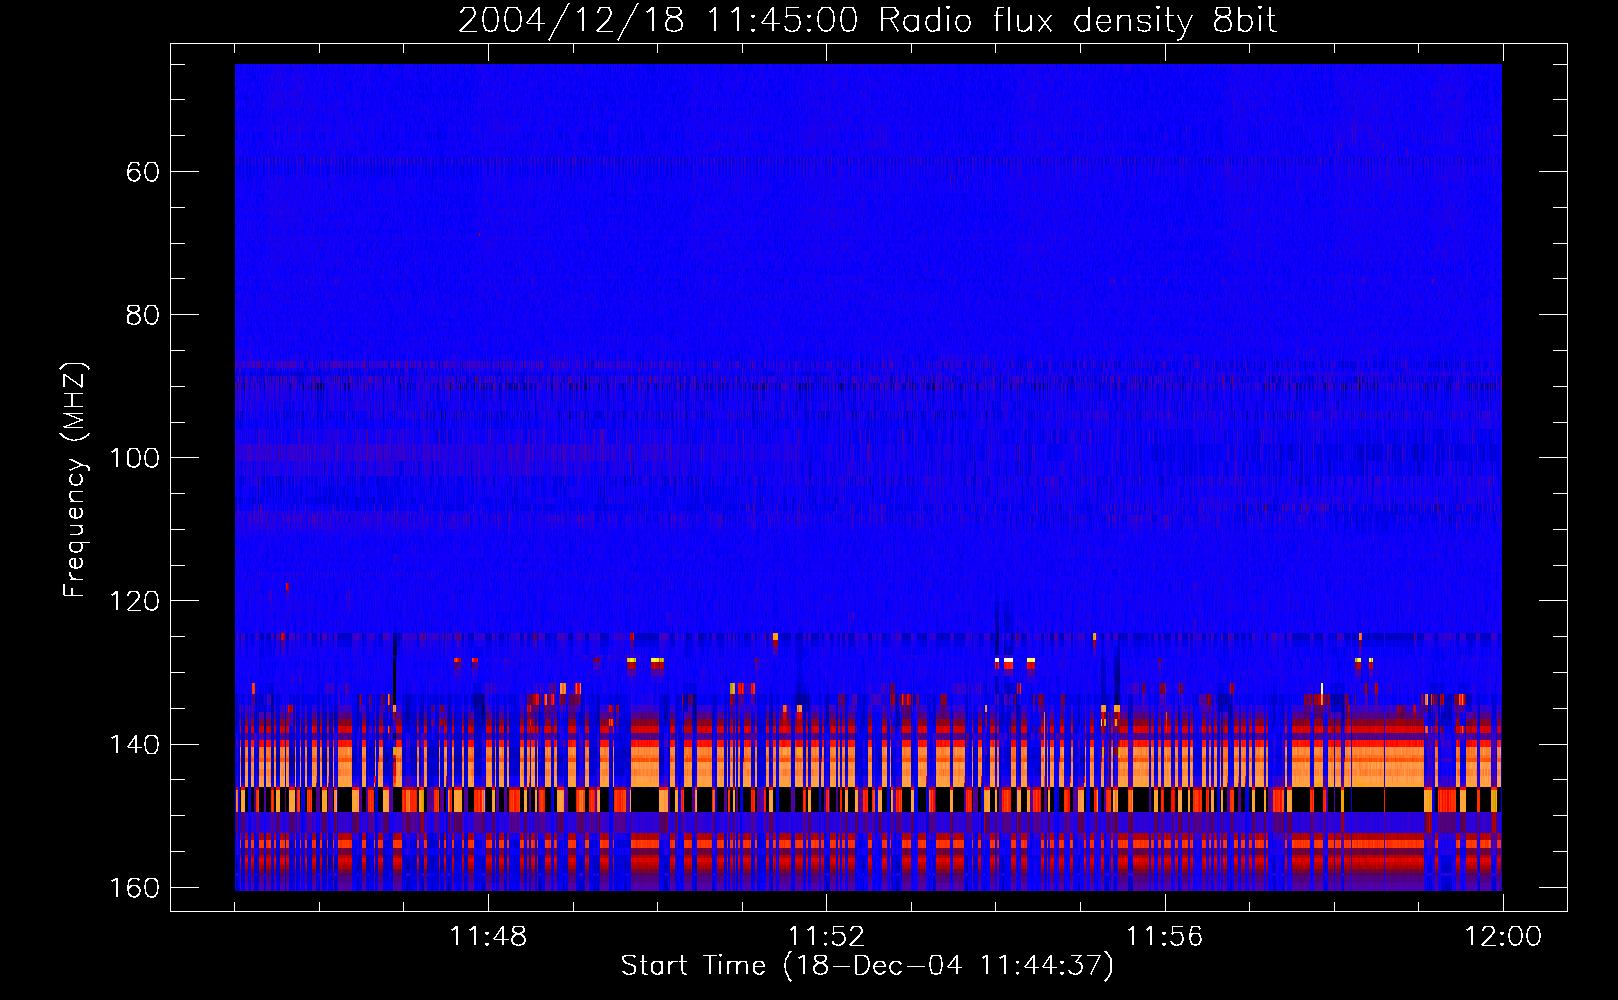Click the 11:52 time tick label
Image resolution: width=1618 pixels, height=1000 pixels.
[826, 937]
